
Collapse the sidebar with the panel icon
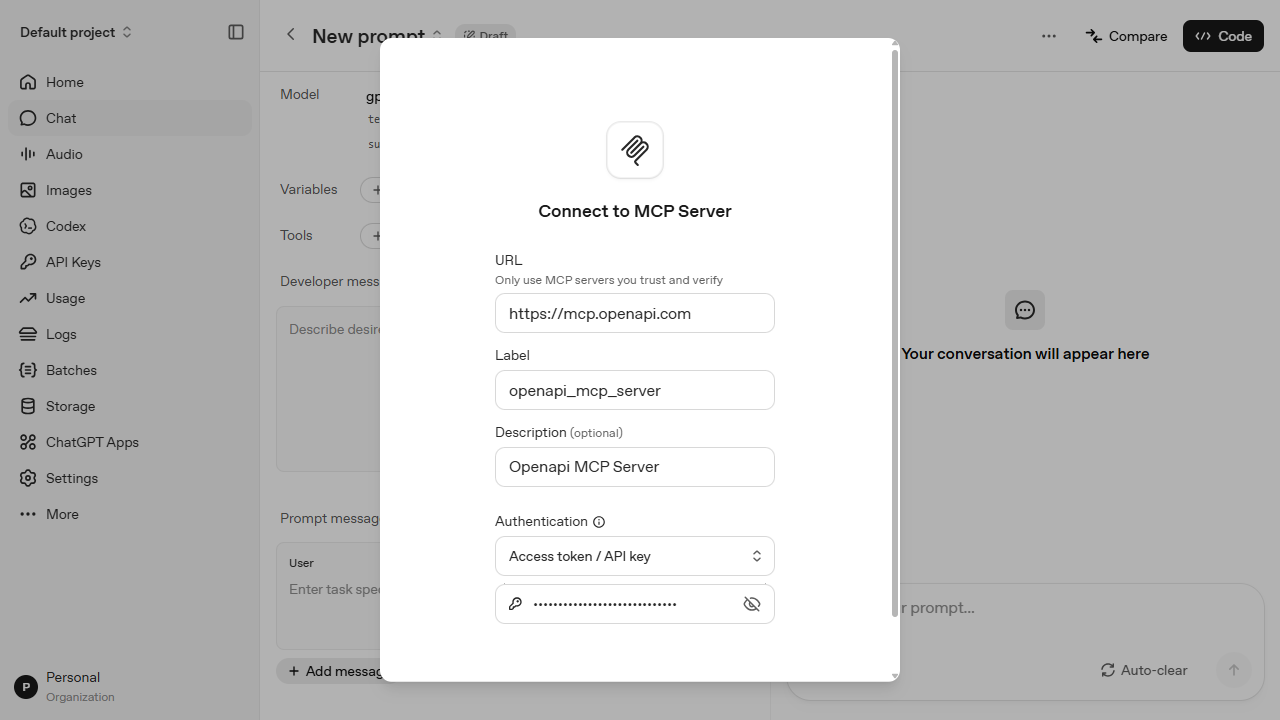236,32
